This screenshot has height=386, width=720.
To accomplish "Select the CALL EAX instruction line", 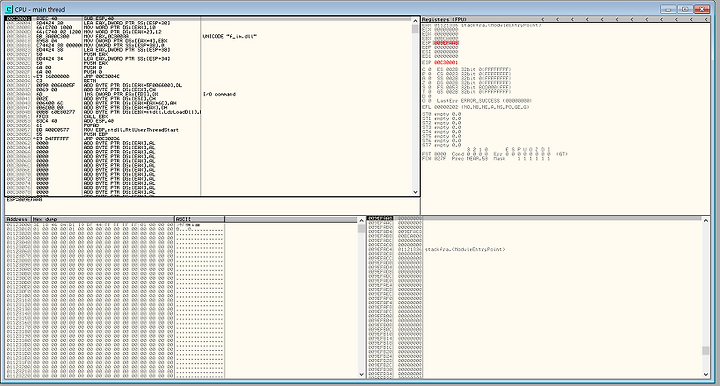I will pyautogui.click(x=95, y=117).
